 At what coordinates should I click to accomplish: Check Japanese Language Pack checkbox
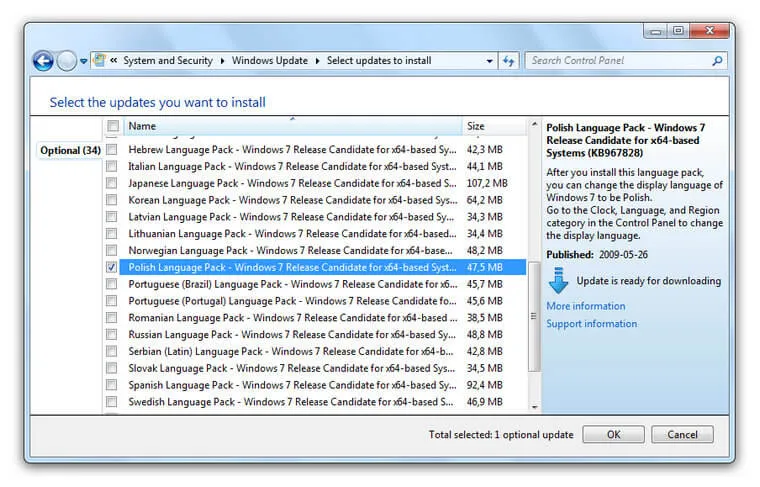[x=112, y=183]
